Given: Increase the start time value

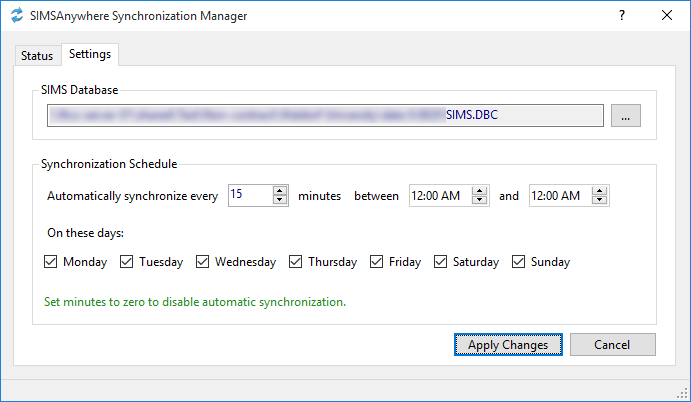Looking at the screenshot, I should (479, 190).
